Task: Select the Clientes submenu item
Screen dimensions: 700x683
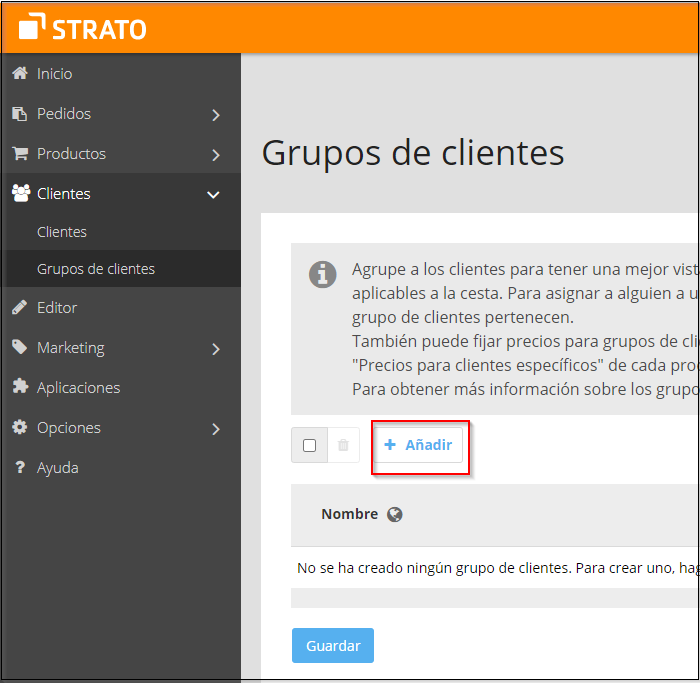Action: pyautogui.click(x=121, y=232)
